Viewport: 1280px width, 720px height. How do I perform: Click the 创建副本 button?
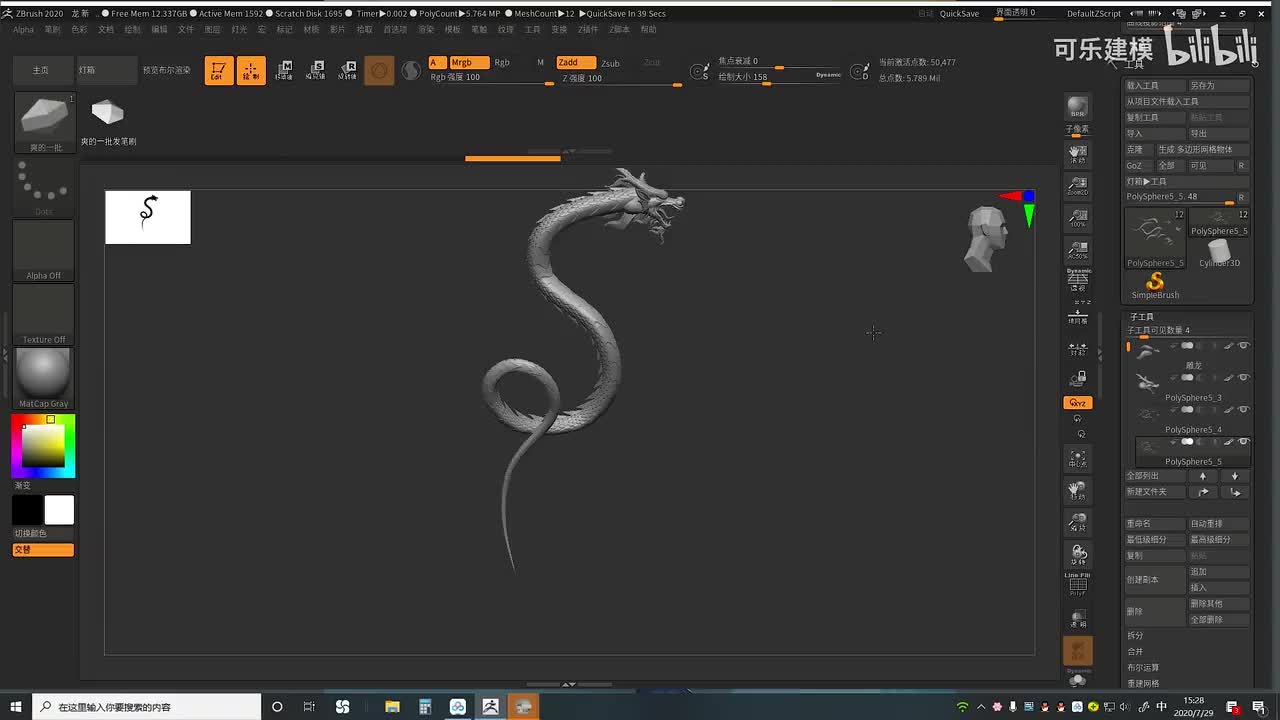[1155, 579]
